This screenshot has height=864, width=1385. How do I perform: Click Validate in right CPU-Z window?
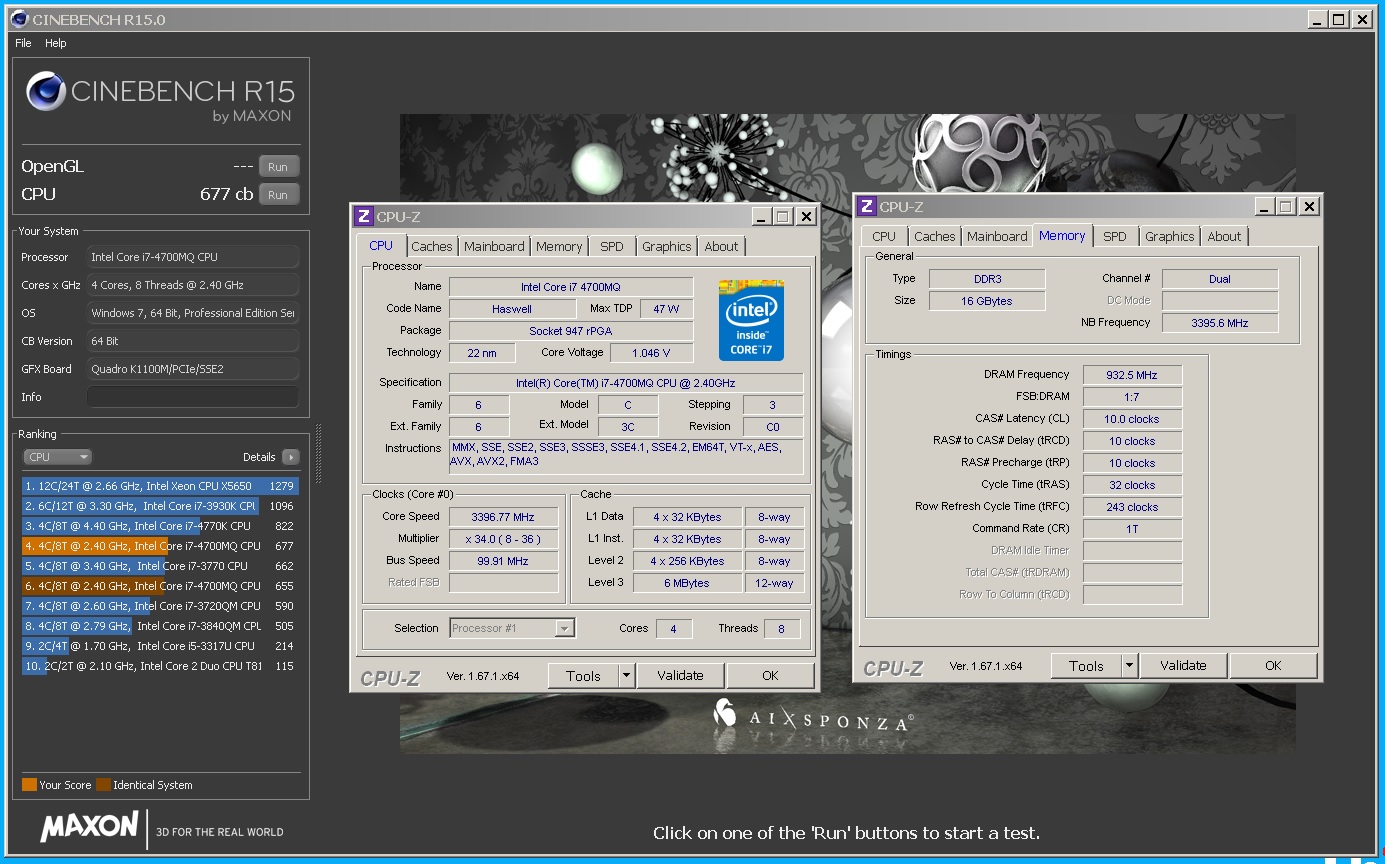click(x=1184, y=666)
